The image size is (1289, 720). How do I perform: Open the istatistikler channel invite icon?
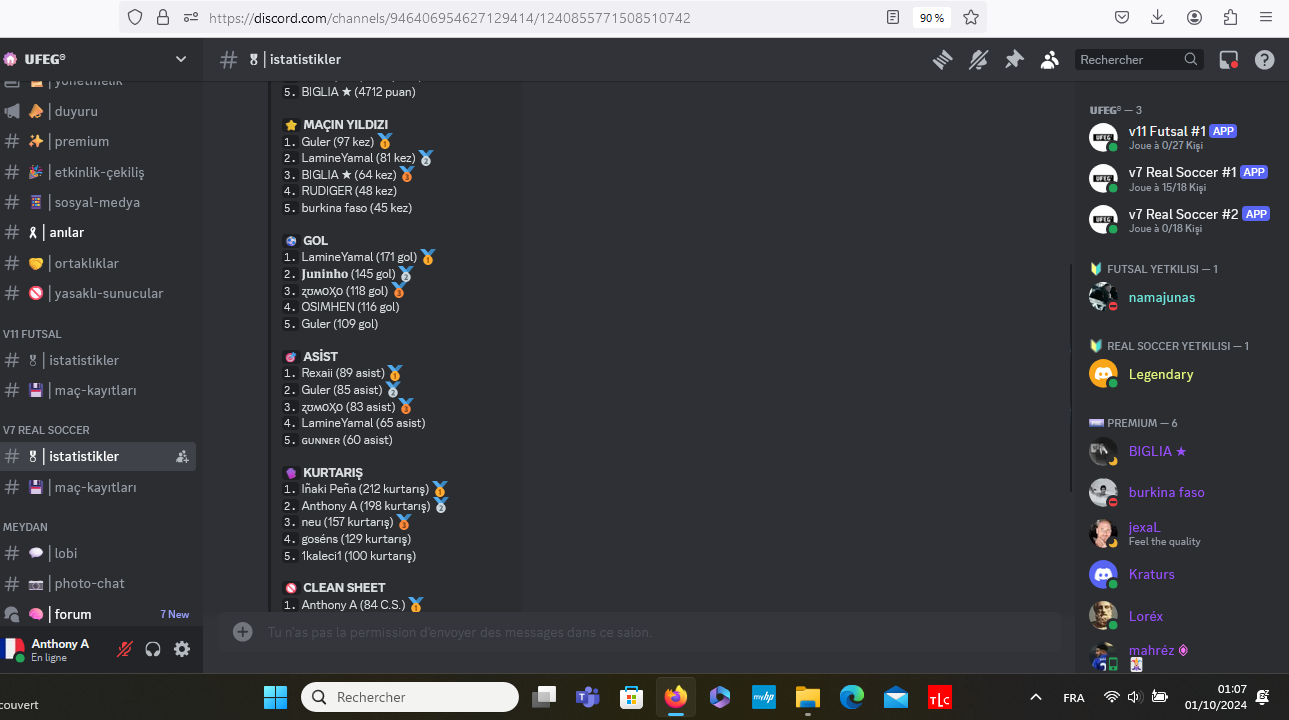coord(182,457)
